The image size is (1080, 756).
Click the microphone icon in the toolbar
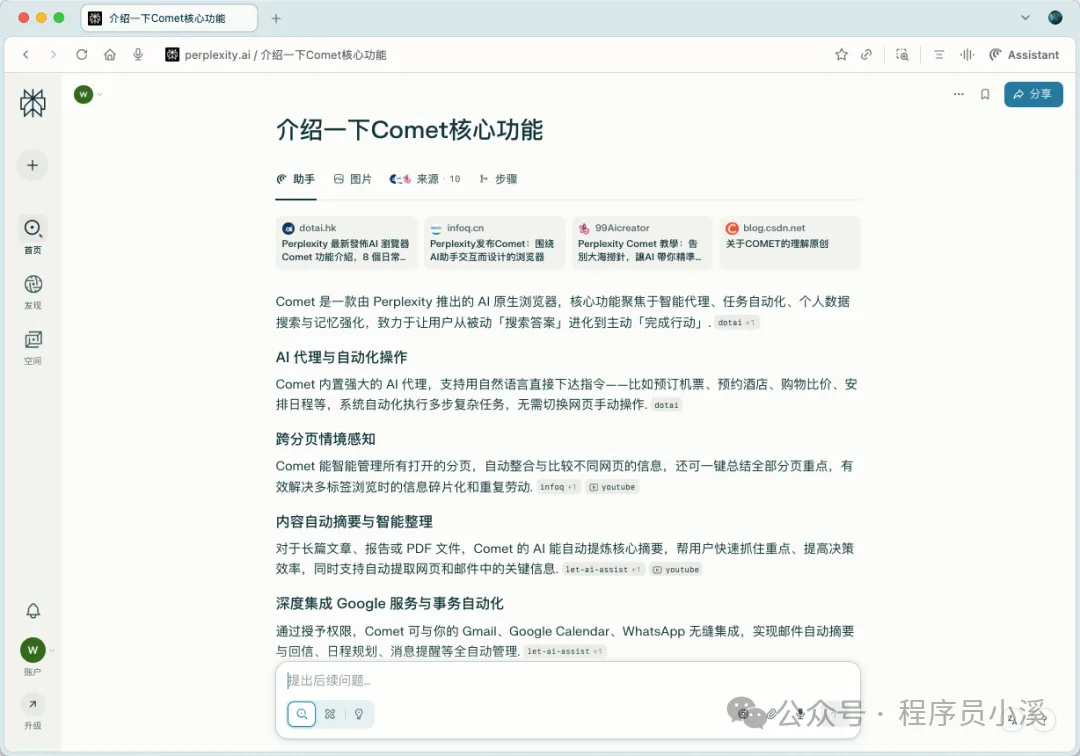(138, 54)
